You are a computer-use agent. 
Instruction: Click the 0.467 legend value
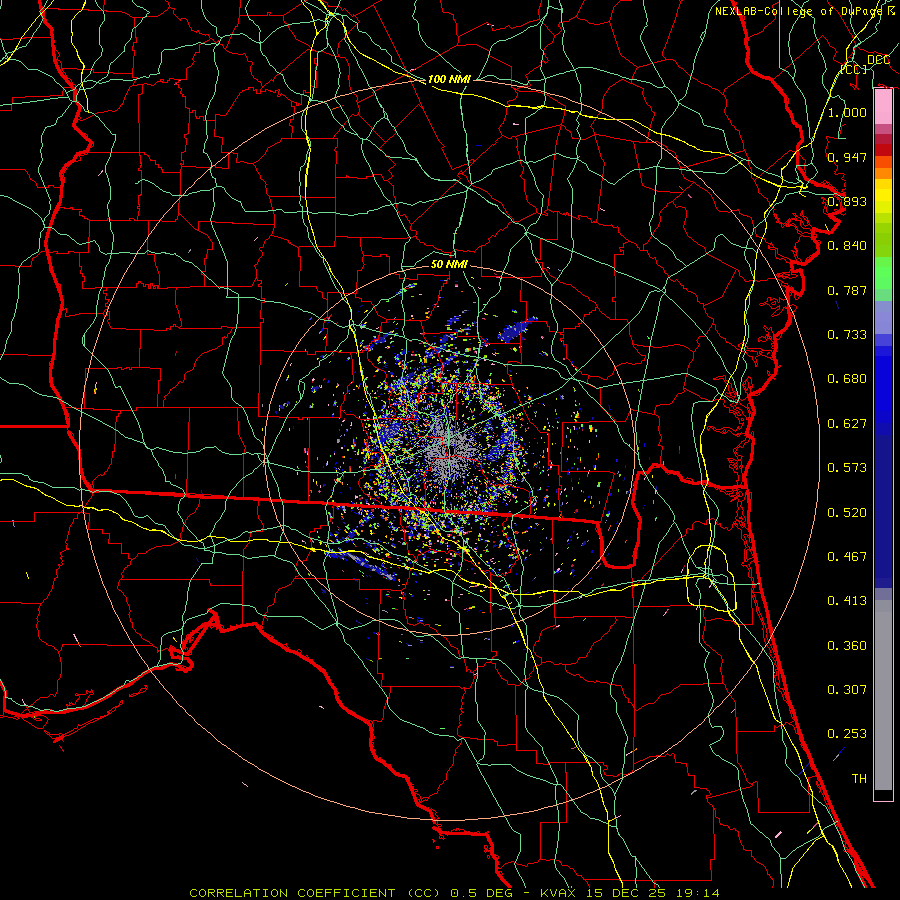pos(847,557)
